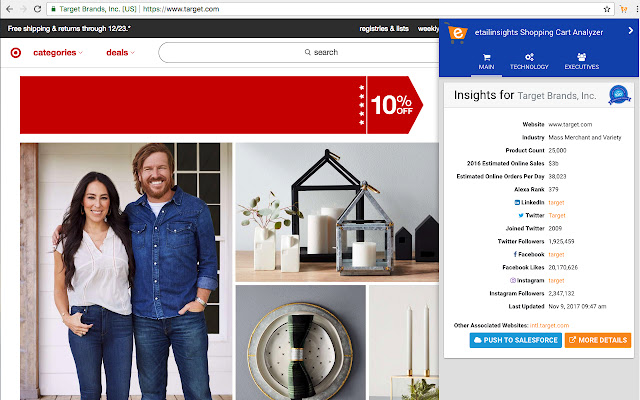This screenshot has height=400, width=640.
Task: Open the intl.target.com associated website link
Action: pyautogui.click(x=549, y=325)
